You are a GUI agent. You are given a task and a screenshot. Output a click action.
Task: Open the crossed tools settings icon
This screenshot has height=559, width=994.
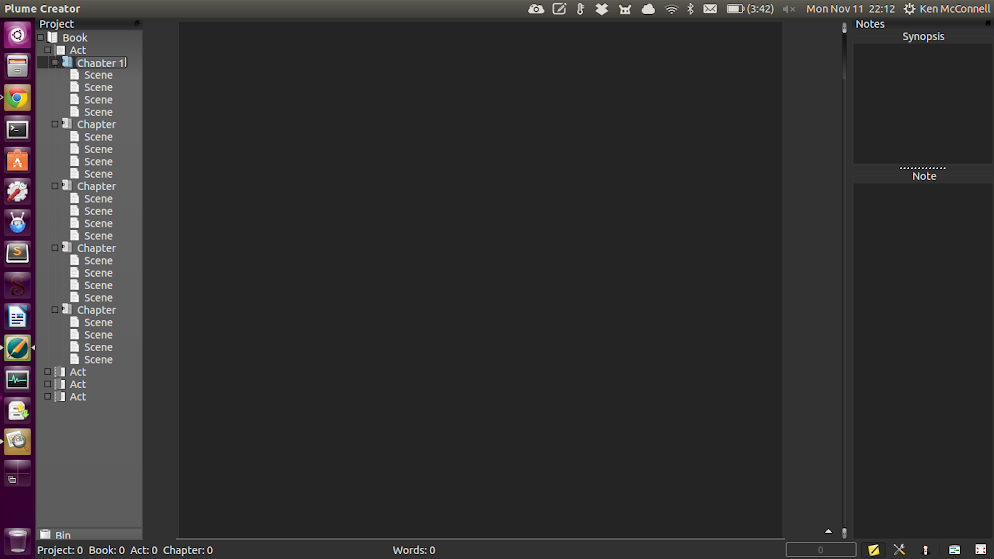[899, 549]
